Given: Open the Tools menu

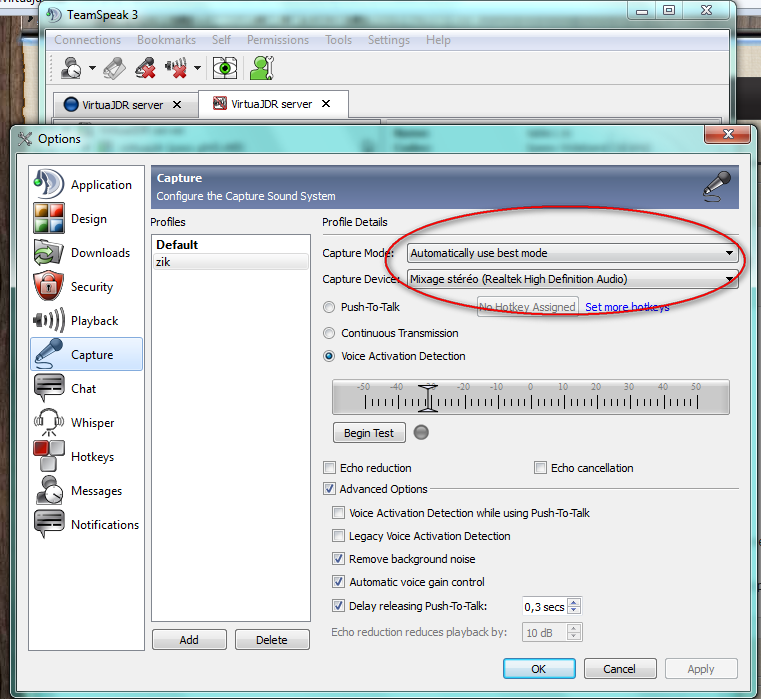Looking at the screenshot, I should [x=338, y=40].
